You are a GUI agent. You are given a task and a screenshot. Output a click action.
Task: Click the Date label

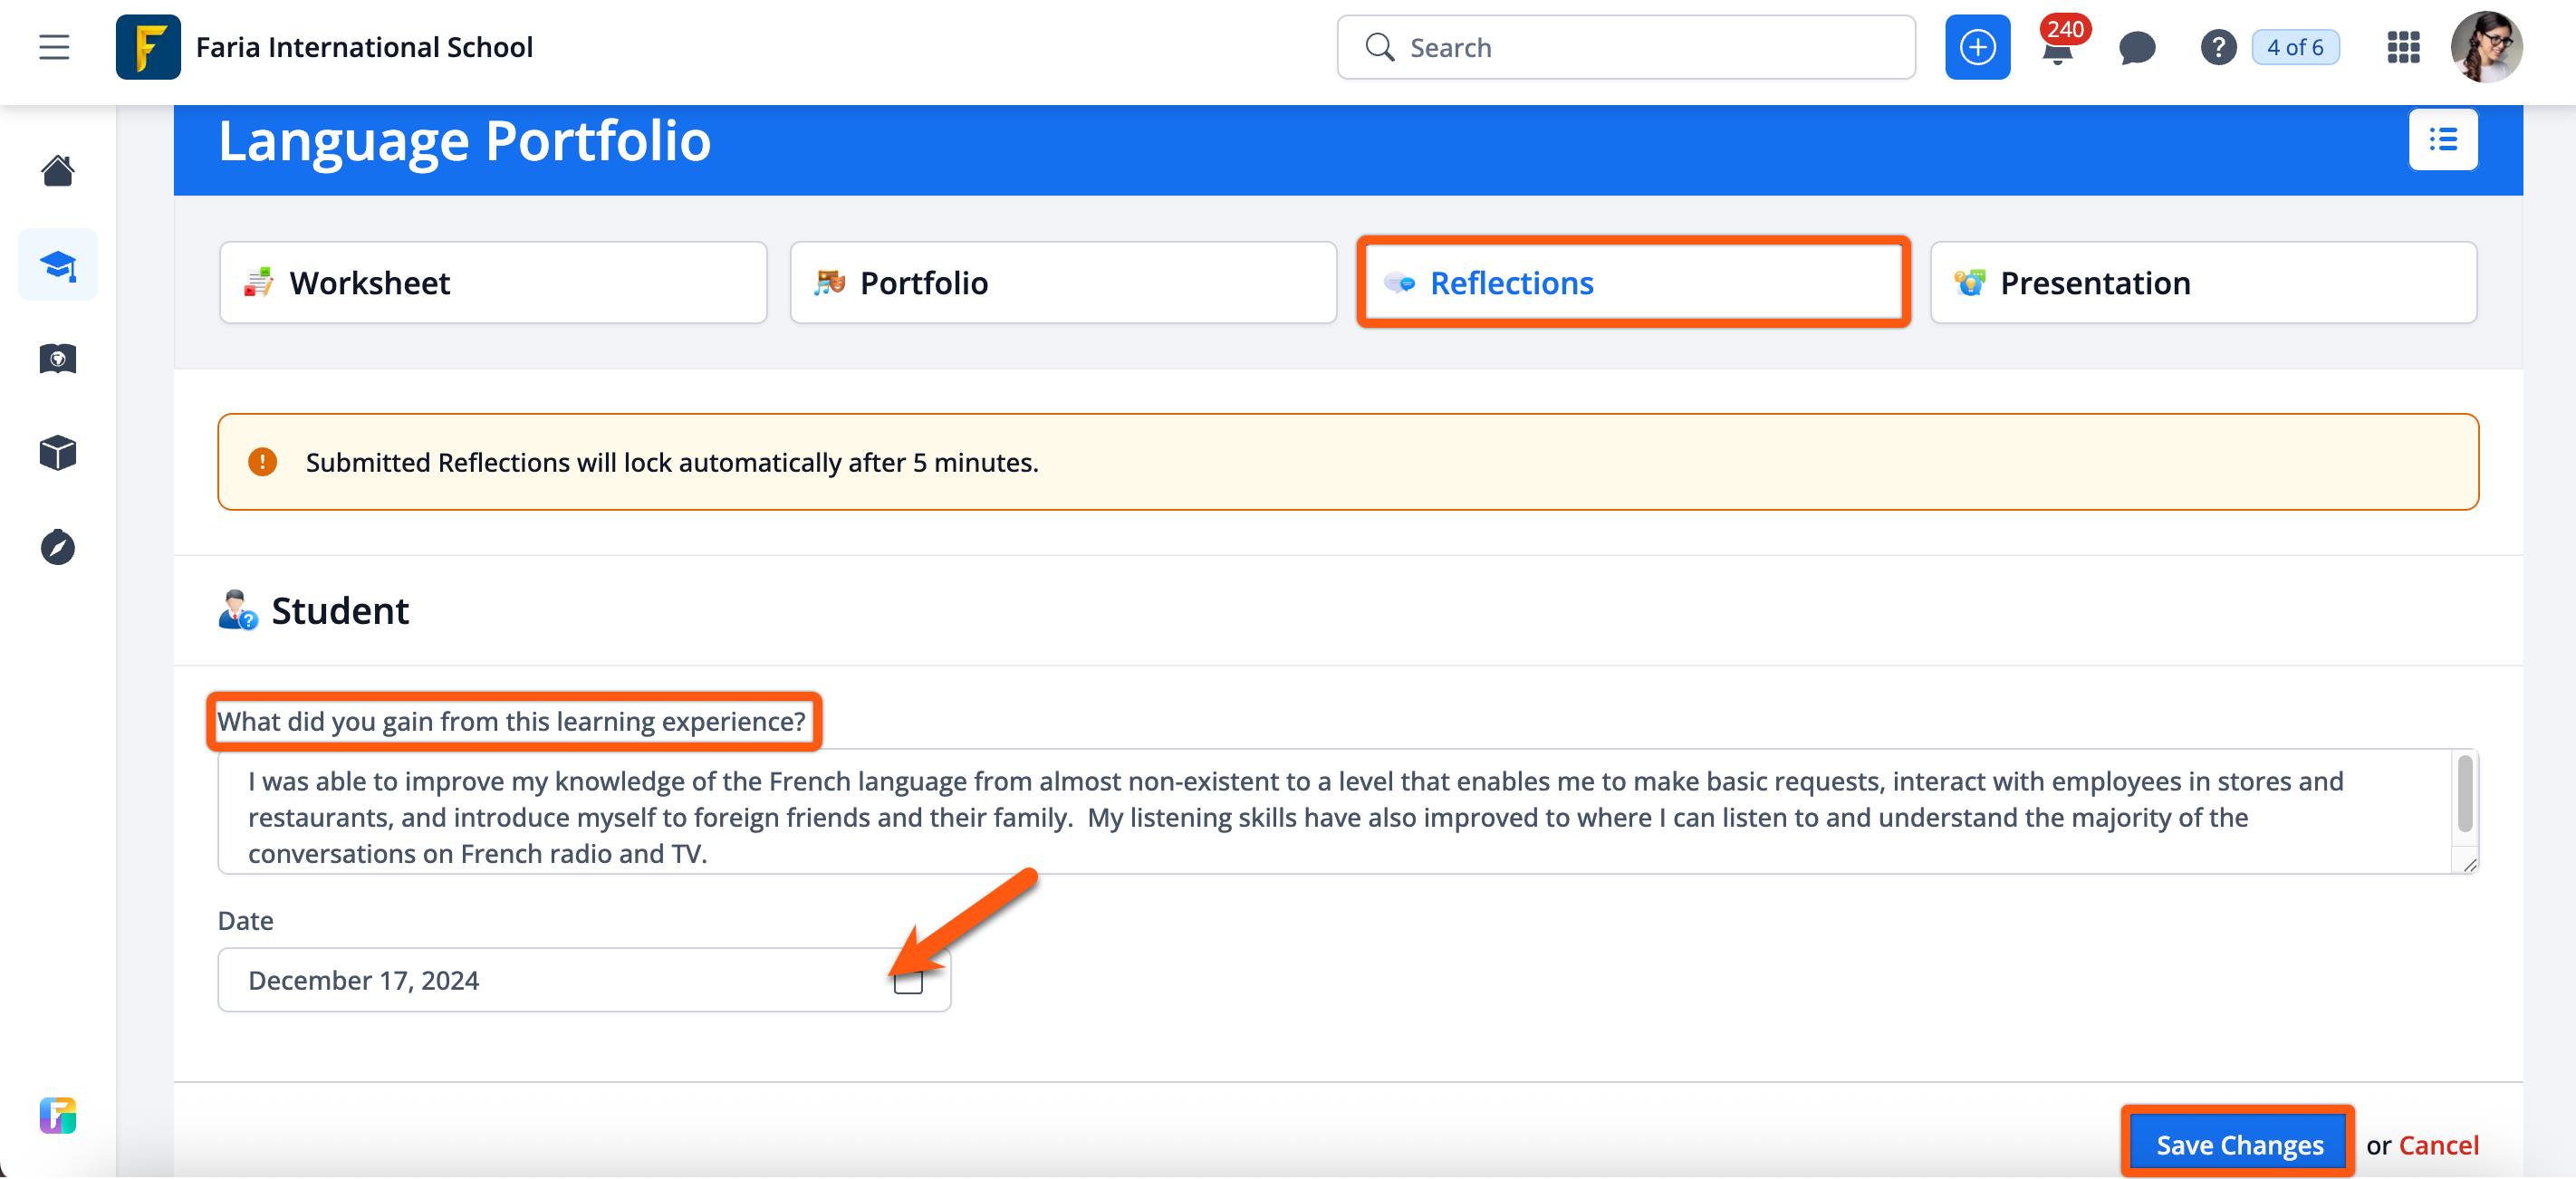pyautogui.click(x=245, y=920)
